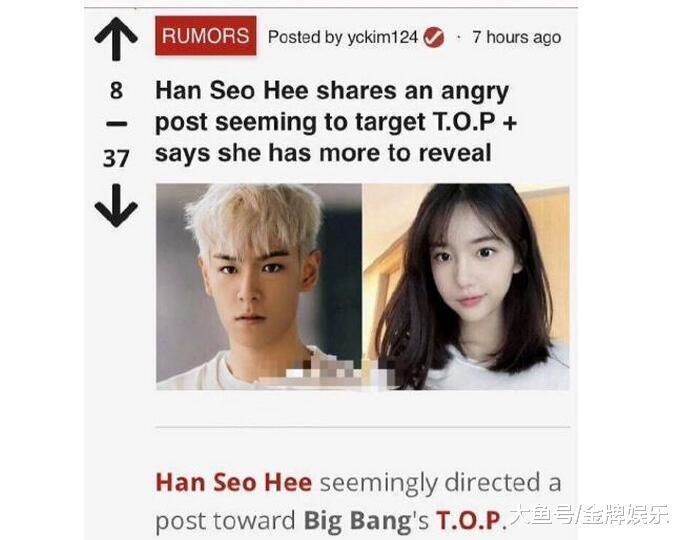Downvote the post with the down arrow

(x=116, y=205)
